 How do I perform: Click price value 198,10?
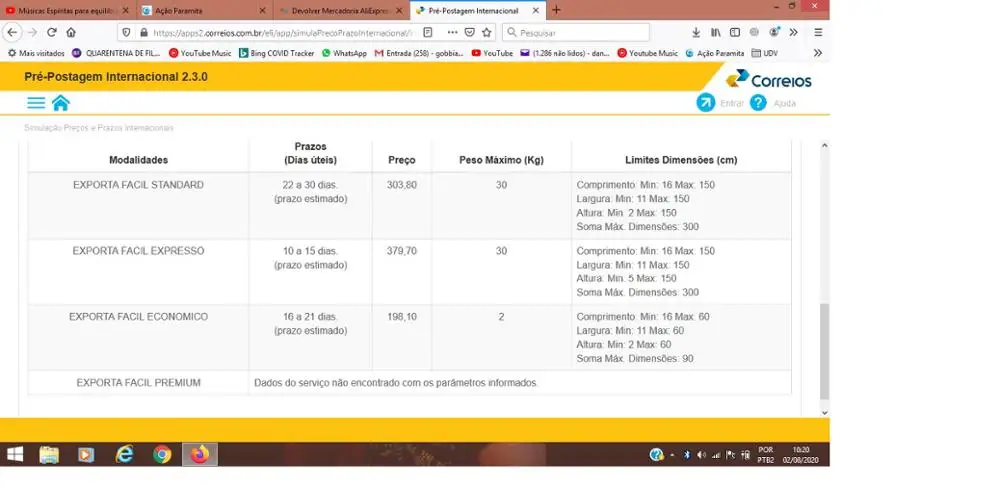point(401,316)
